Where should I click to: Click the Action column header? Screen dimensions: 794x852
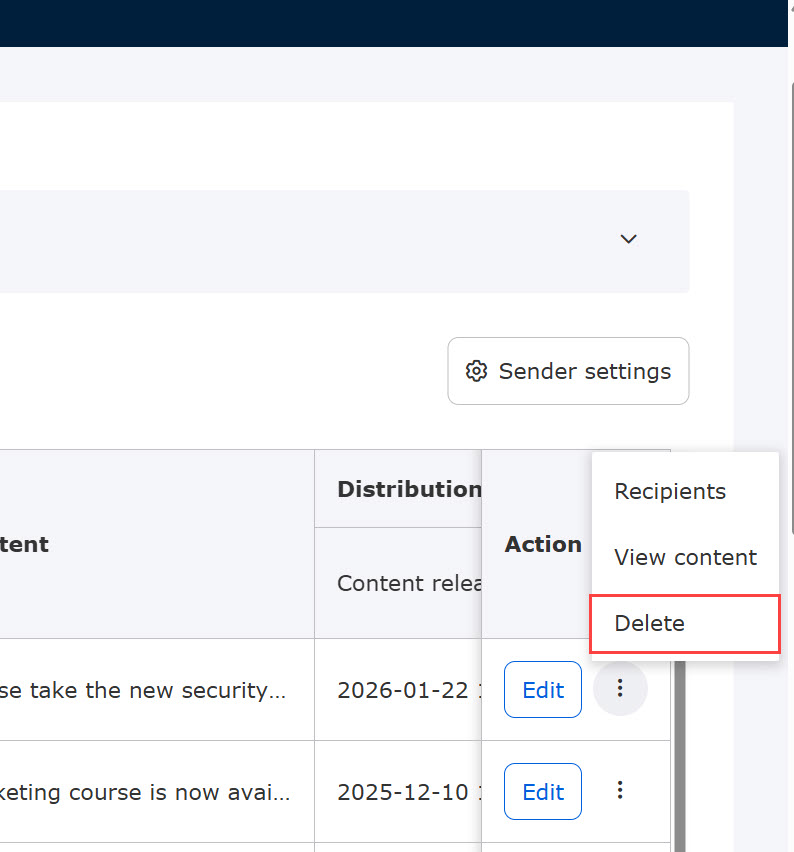(542, 544)
